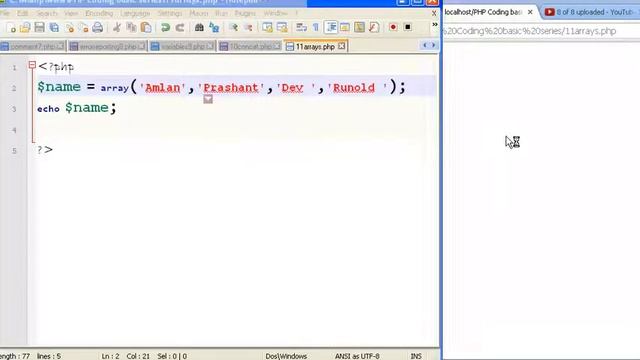Click 'Ln : 2' in status bar

(110, 356)
